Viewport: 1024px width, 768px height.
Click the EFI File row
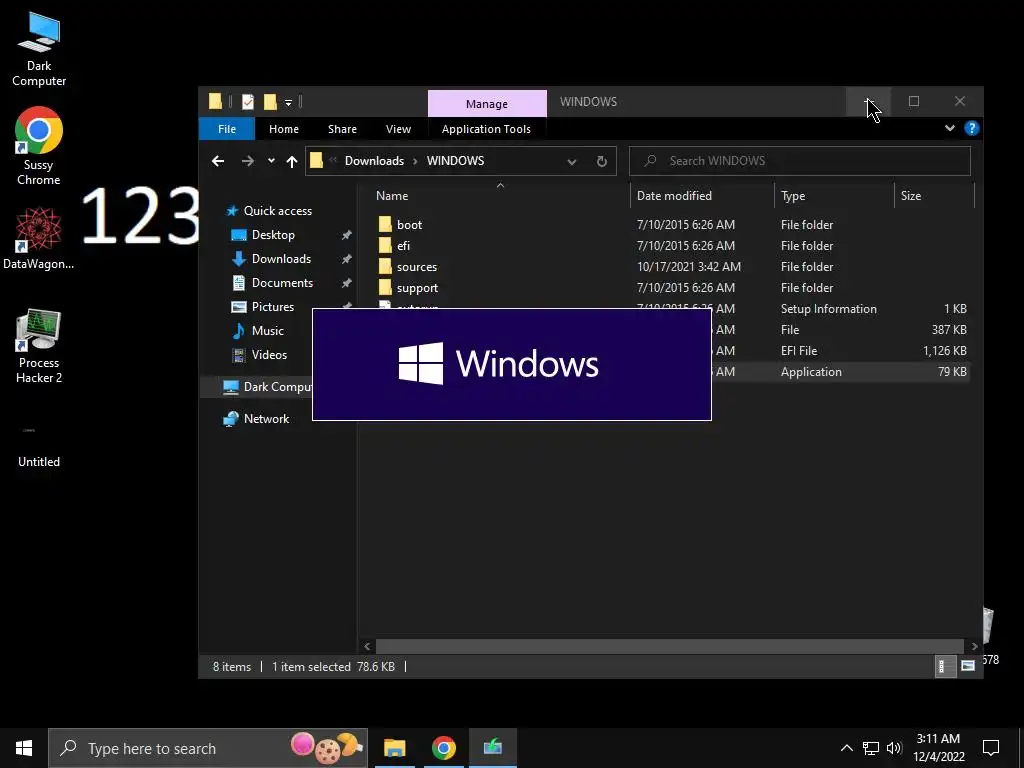coord(840,351)
